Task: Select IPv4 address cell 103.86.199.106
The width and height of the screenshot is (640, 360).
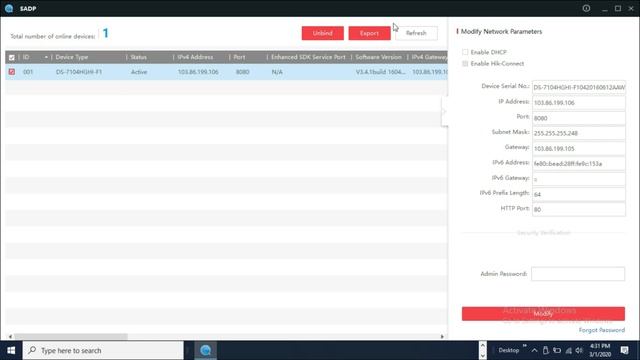Action: click(198, 72)
